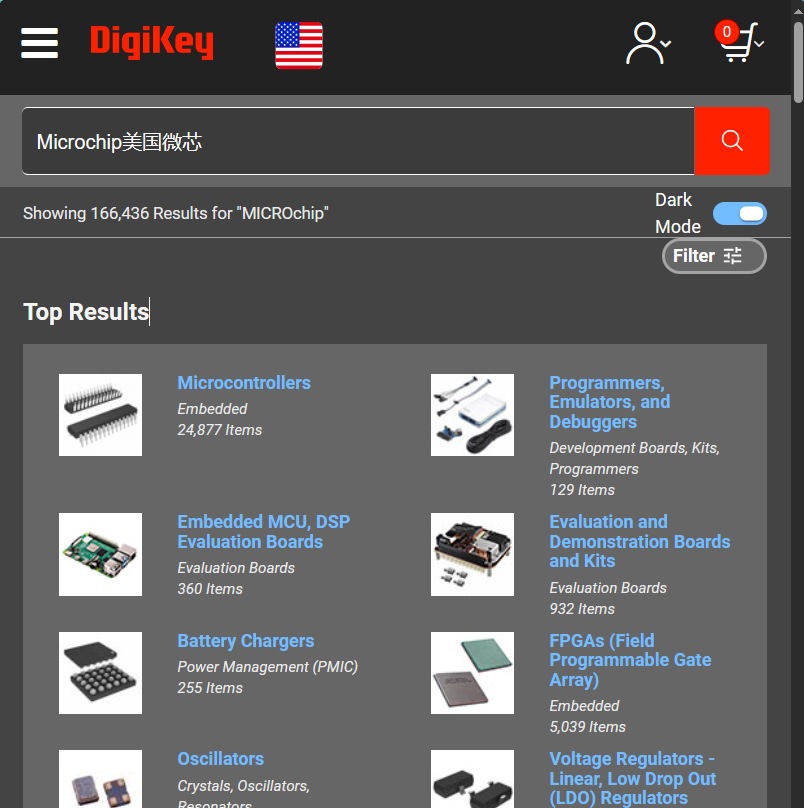This screenshot has height=808, width=804.
Task: Click "Development Boards, Kits, Programmers" subtitle
Action: pyautogui.click(x=634, y=459)
